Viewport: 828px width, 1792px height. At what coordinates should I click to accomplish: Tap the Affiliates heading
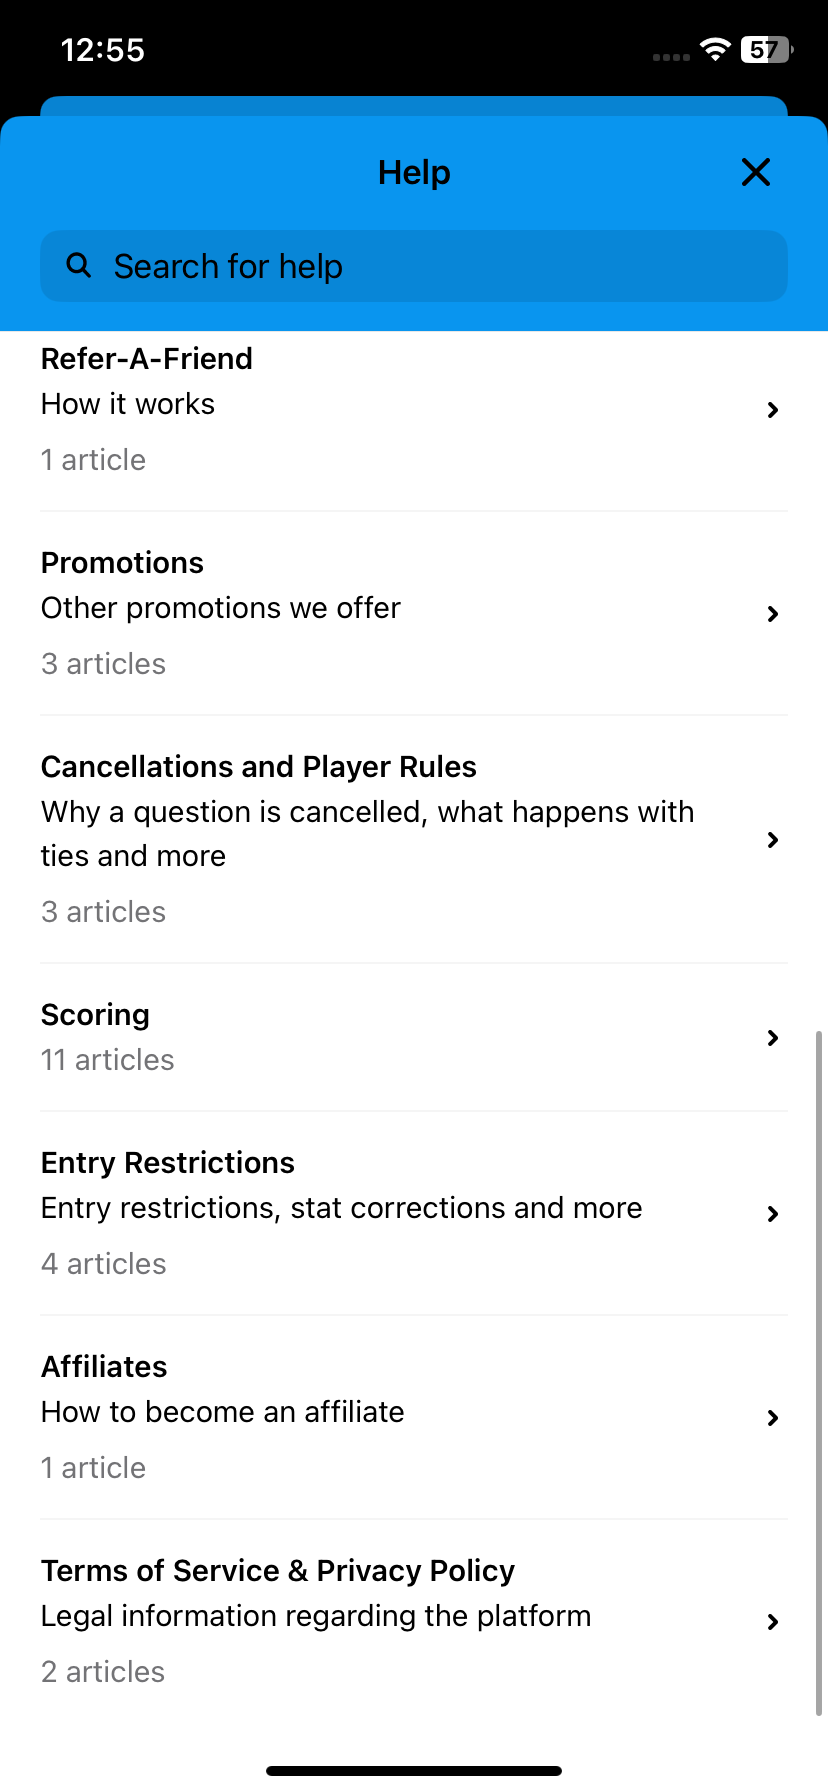(104, 1367)
